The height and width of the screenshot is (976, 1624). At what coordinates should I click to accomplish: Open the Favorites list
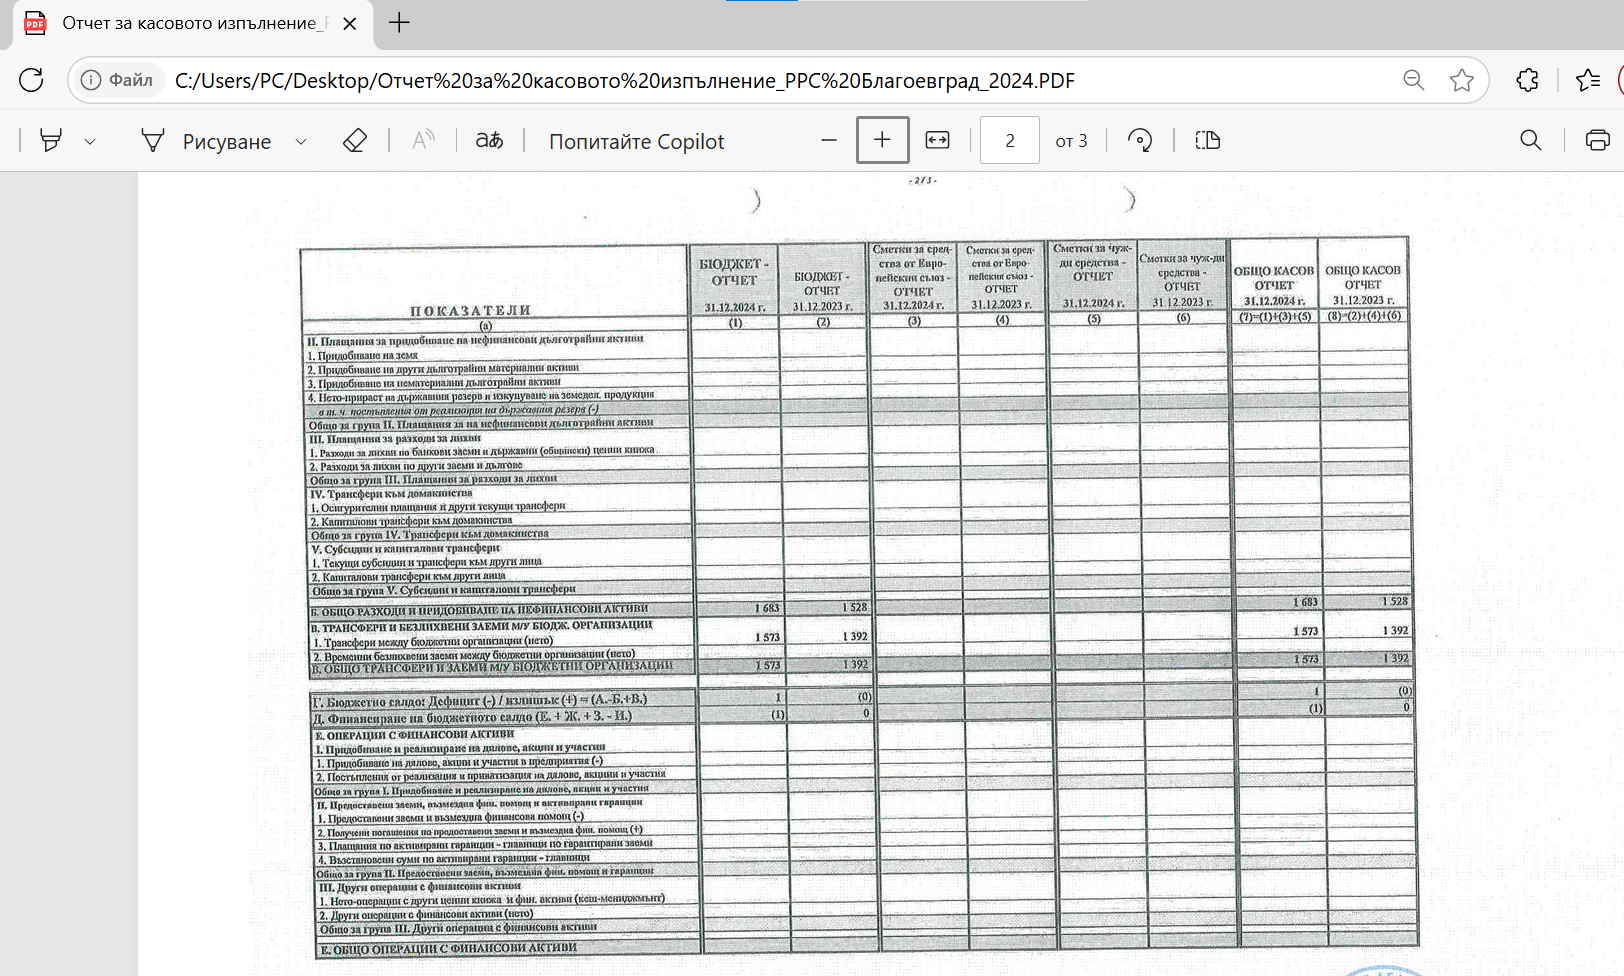(1587, 80)
